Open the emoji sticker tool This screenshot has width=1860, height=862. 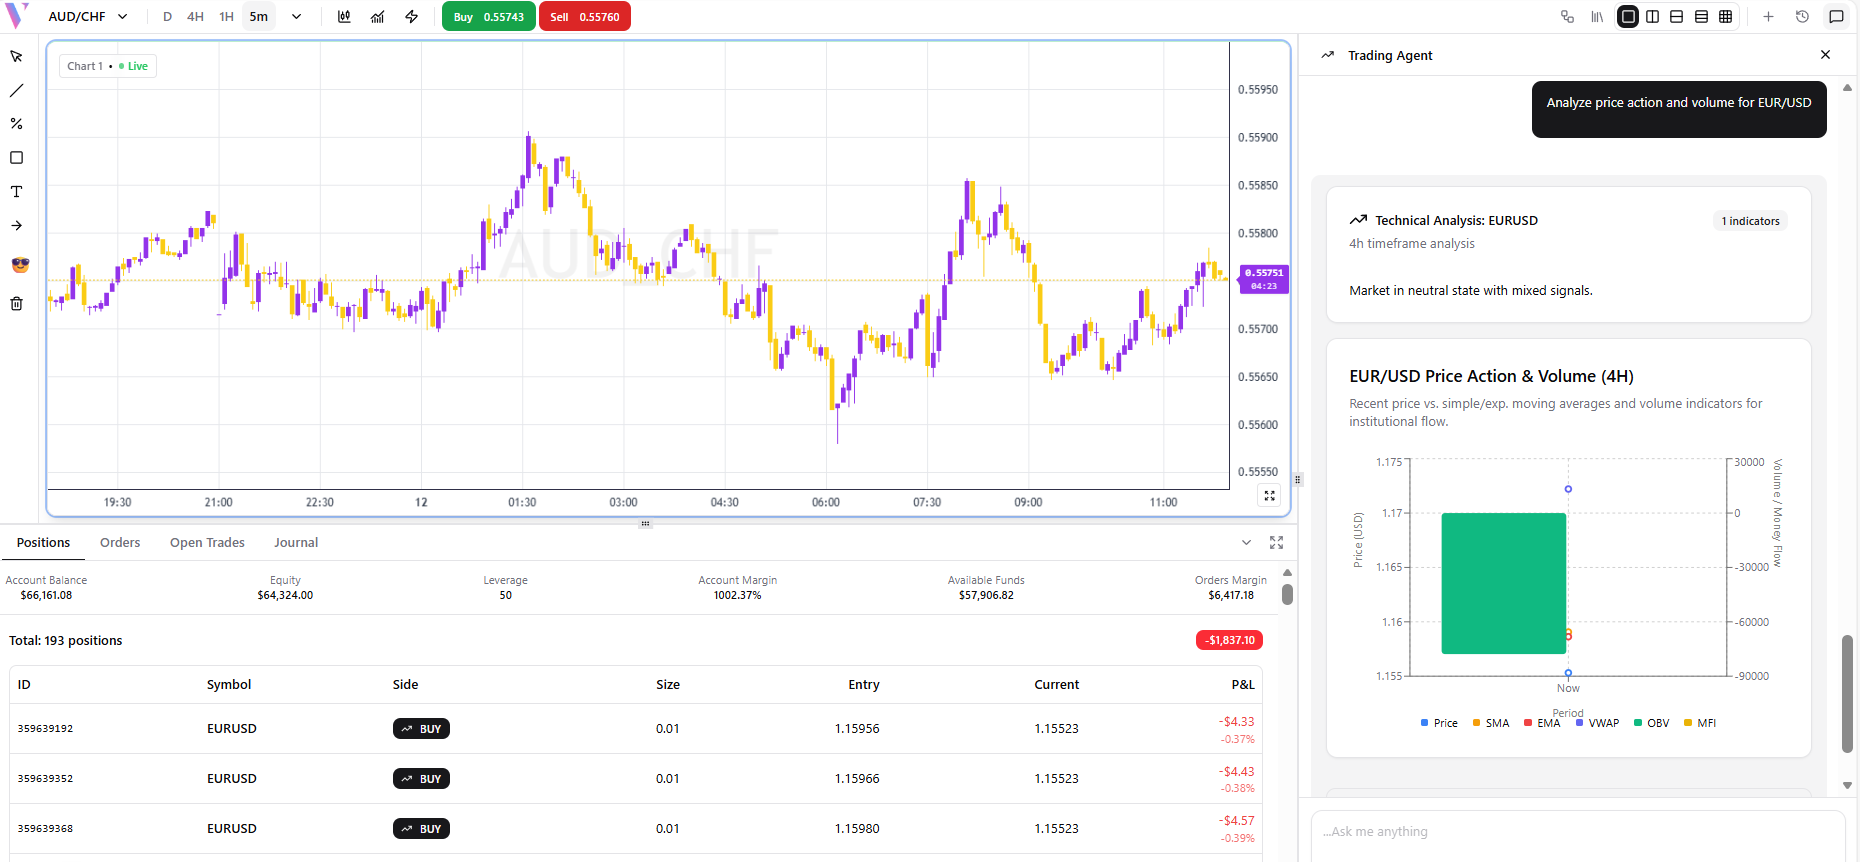pyautogui.click(x=20, y=265)
